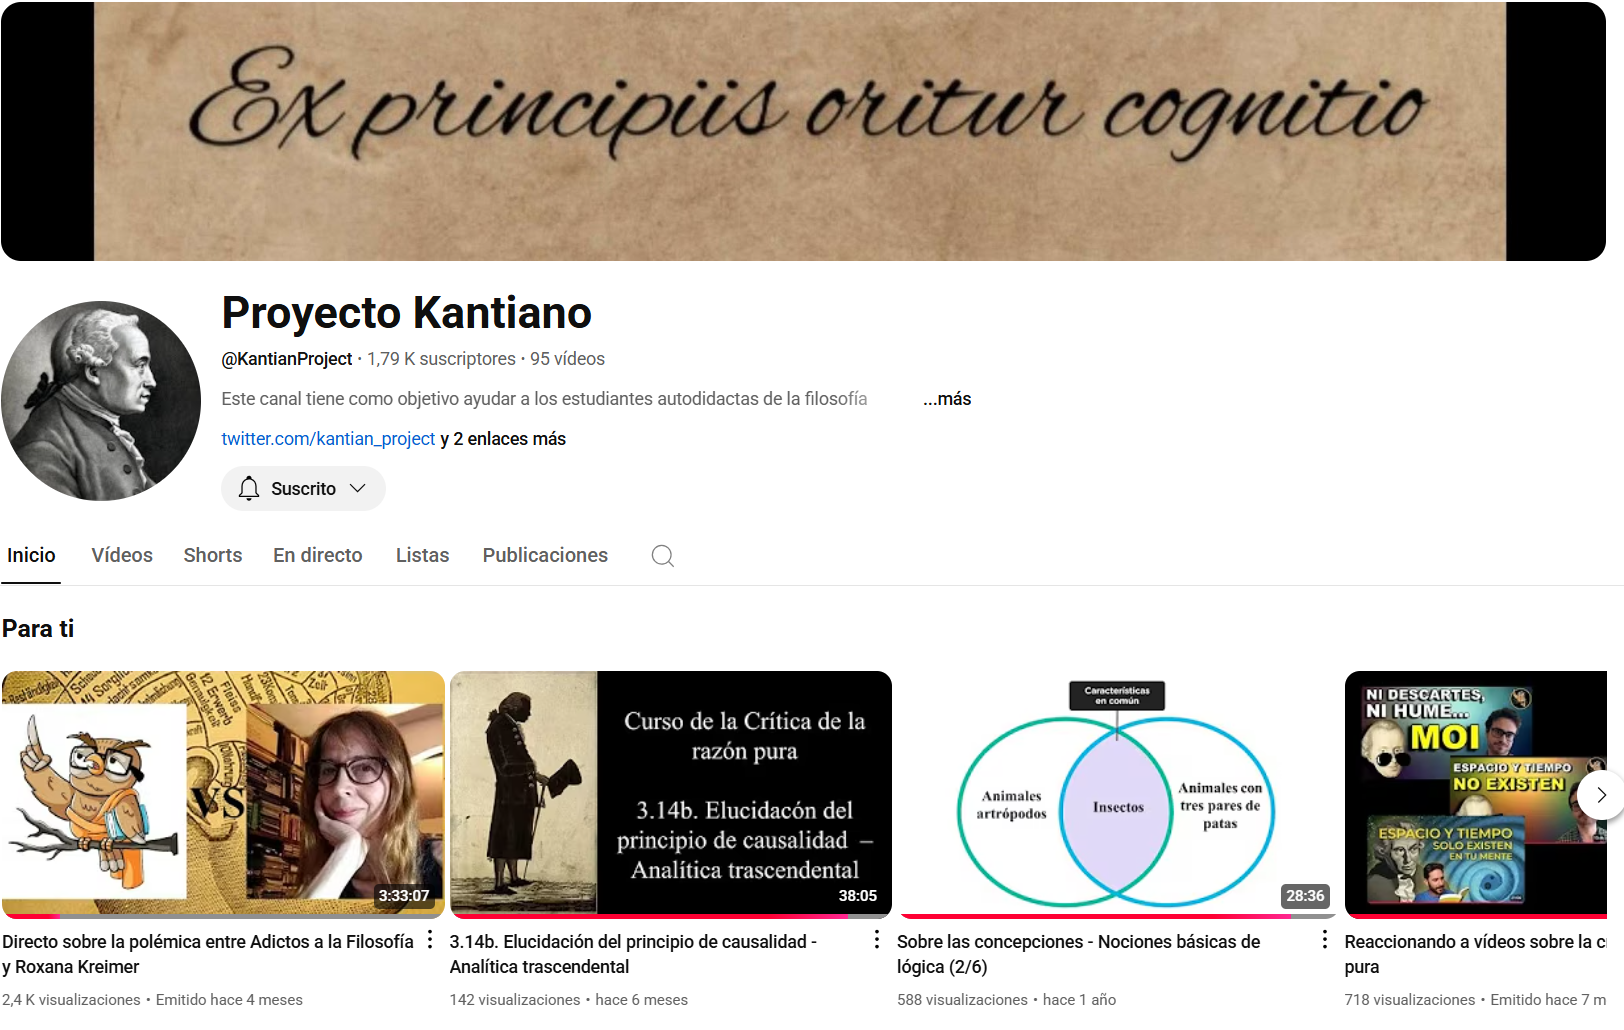Open the Ni Descartes ni Hume thumbnail

[1474, 792]
